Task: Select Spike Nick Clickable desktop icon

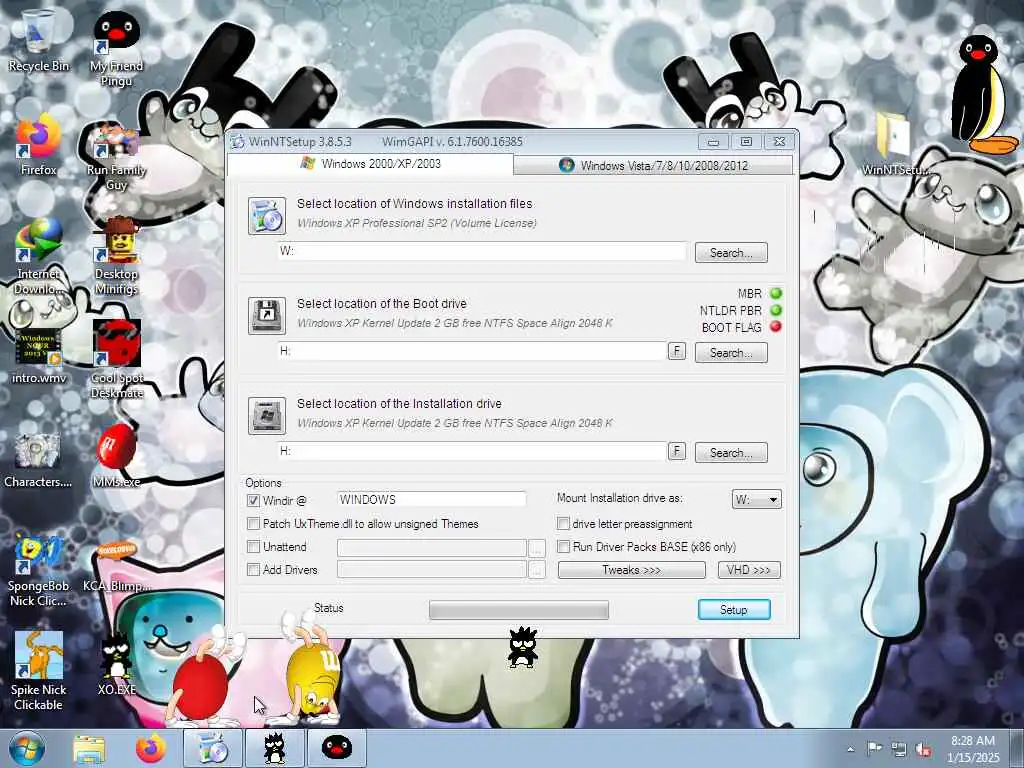Action: coord(39,670)
